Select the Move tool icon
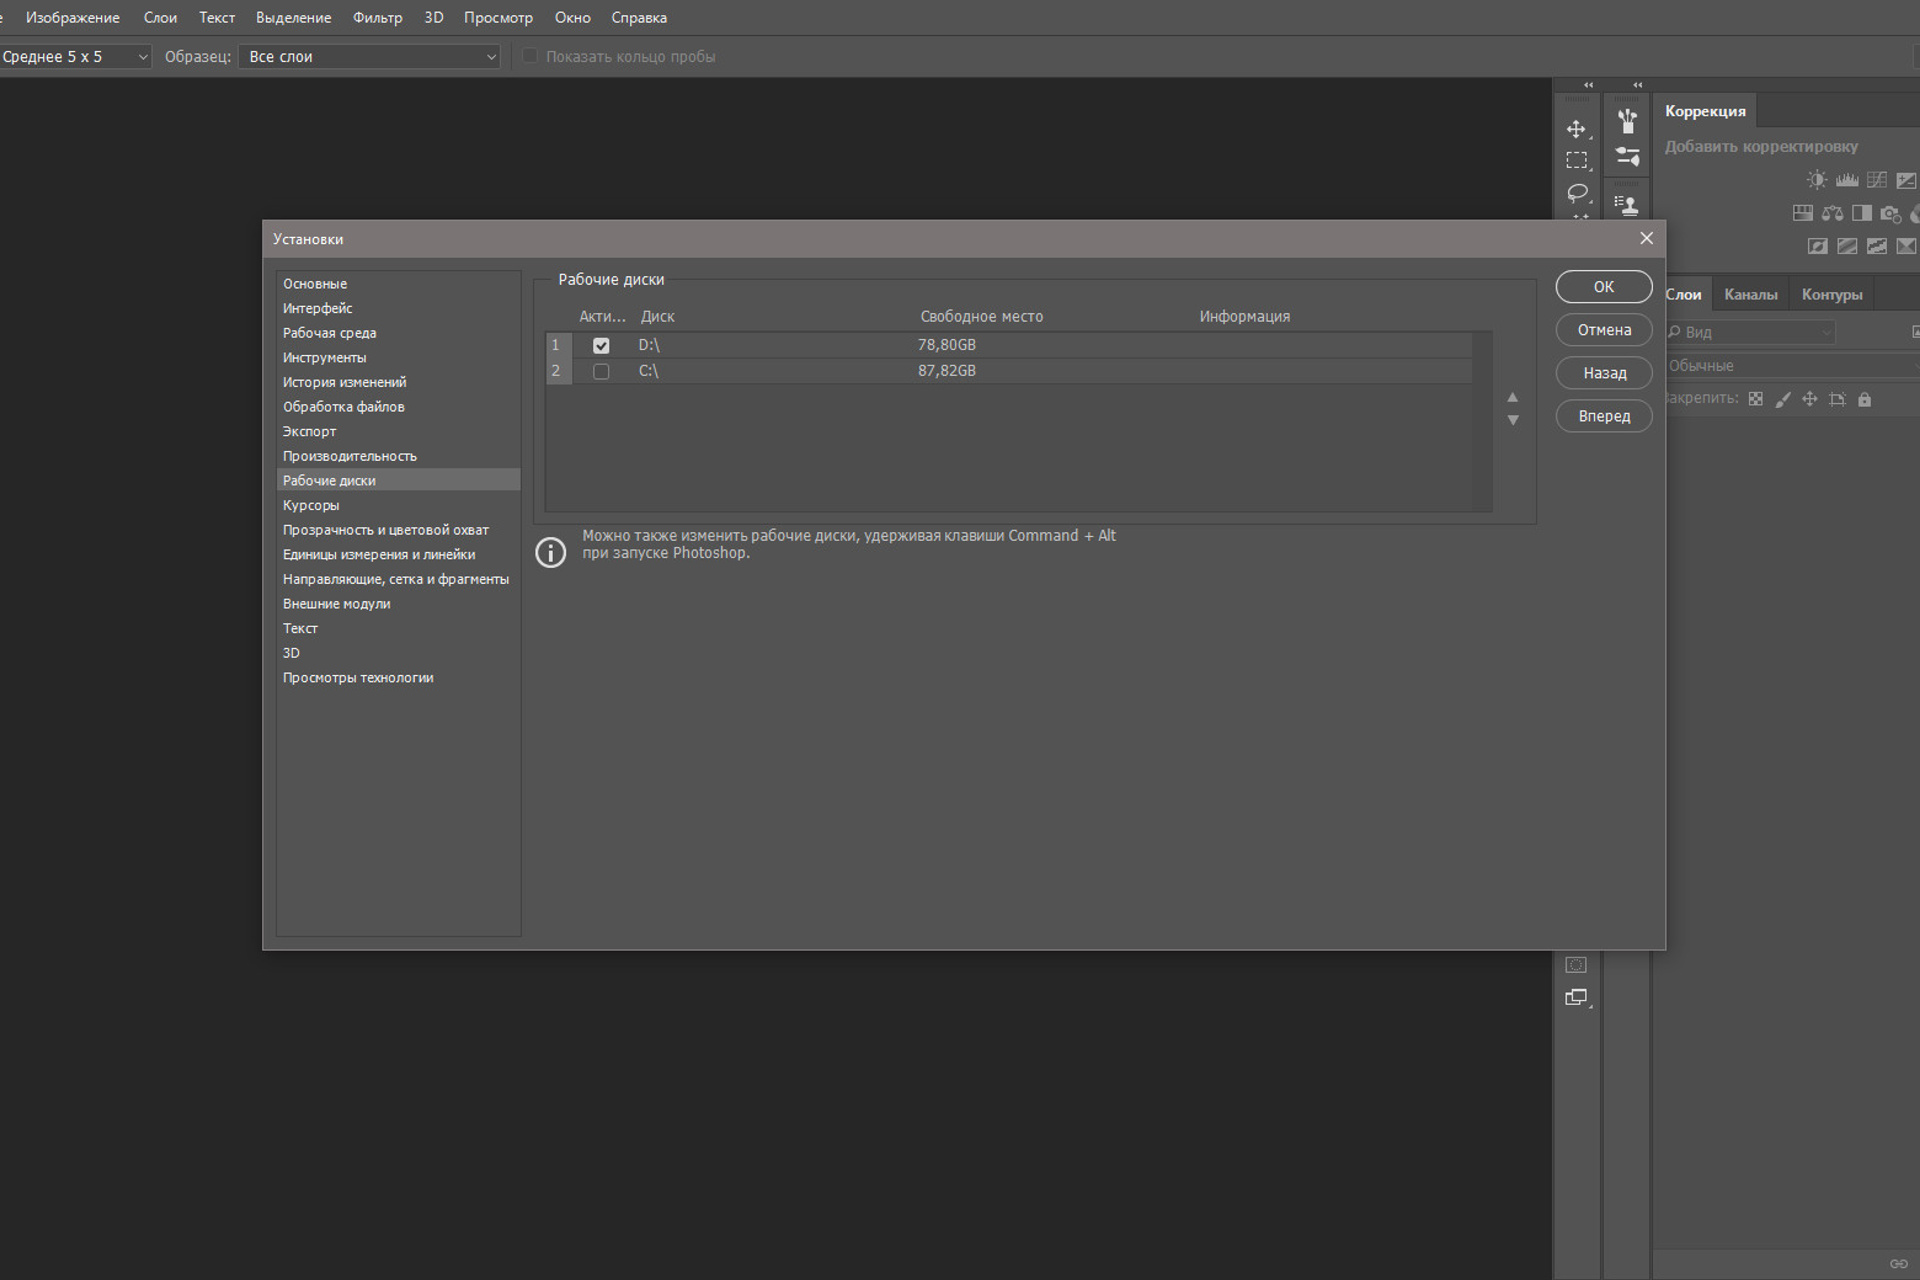The image size is (1920, 1280). (1576, 129)
